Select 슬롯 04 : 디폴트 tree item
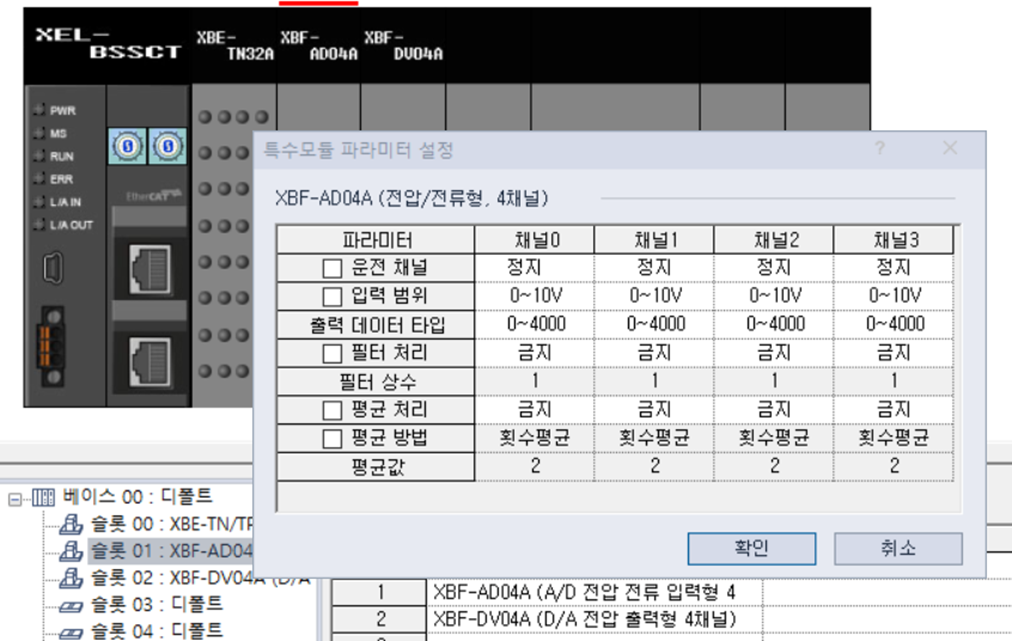 click(x=157, y=630)
